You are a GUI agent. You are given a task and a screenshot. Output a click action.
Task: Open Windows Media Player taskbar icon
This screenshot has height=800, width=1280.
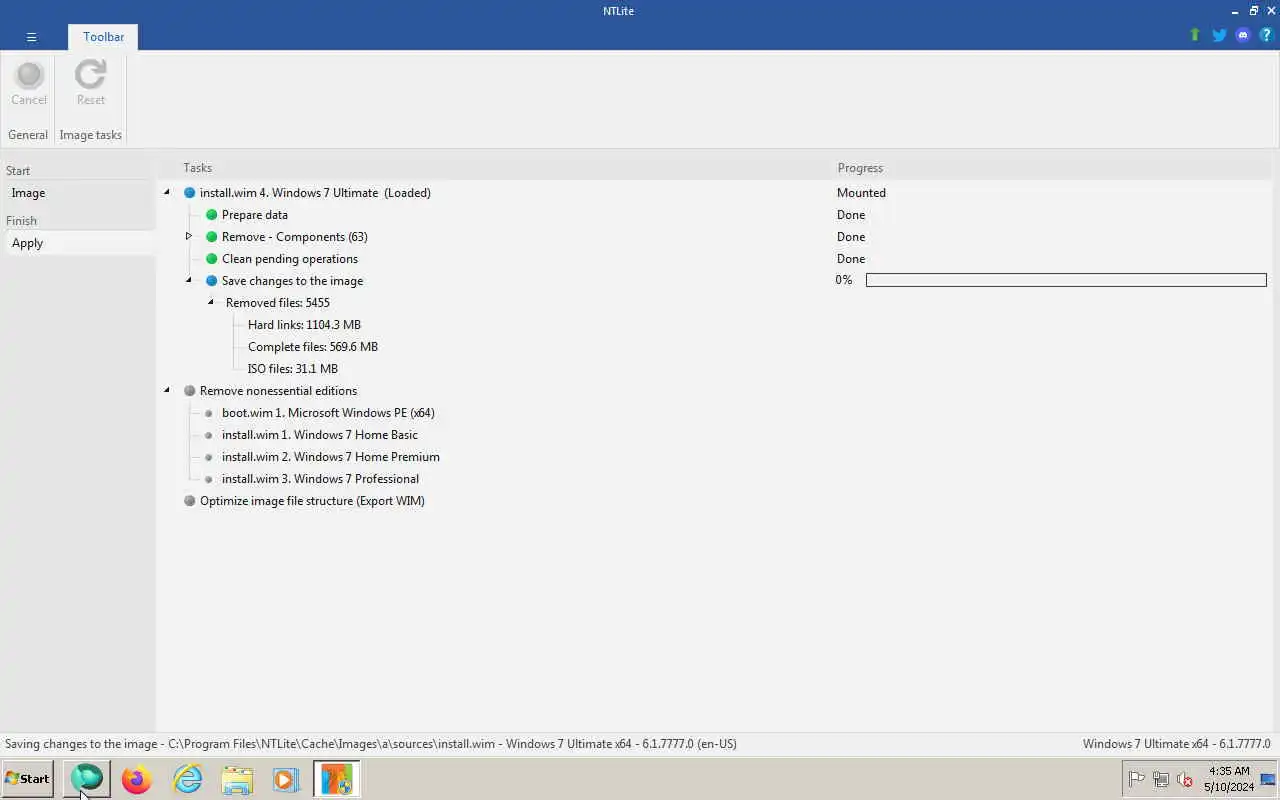pyautogui.click(x=286, y=779)
